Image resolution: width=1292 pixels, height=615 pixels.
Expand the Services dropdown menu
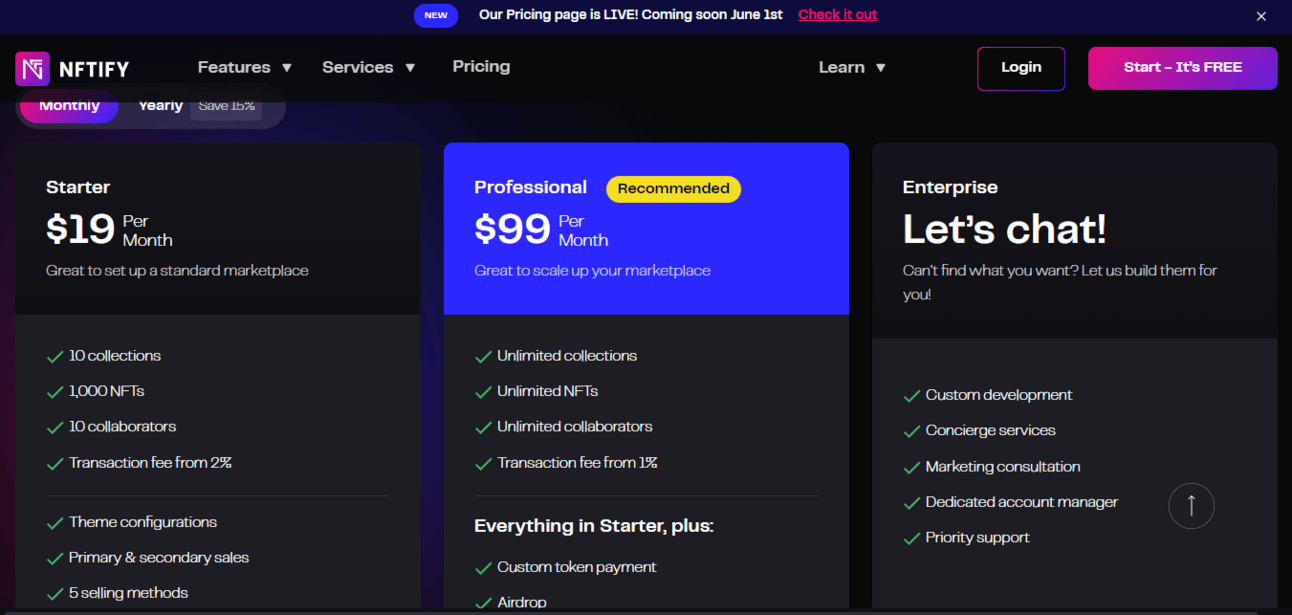[369, 68]
